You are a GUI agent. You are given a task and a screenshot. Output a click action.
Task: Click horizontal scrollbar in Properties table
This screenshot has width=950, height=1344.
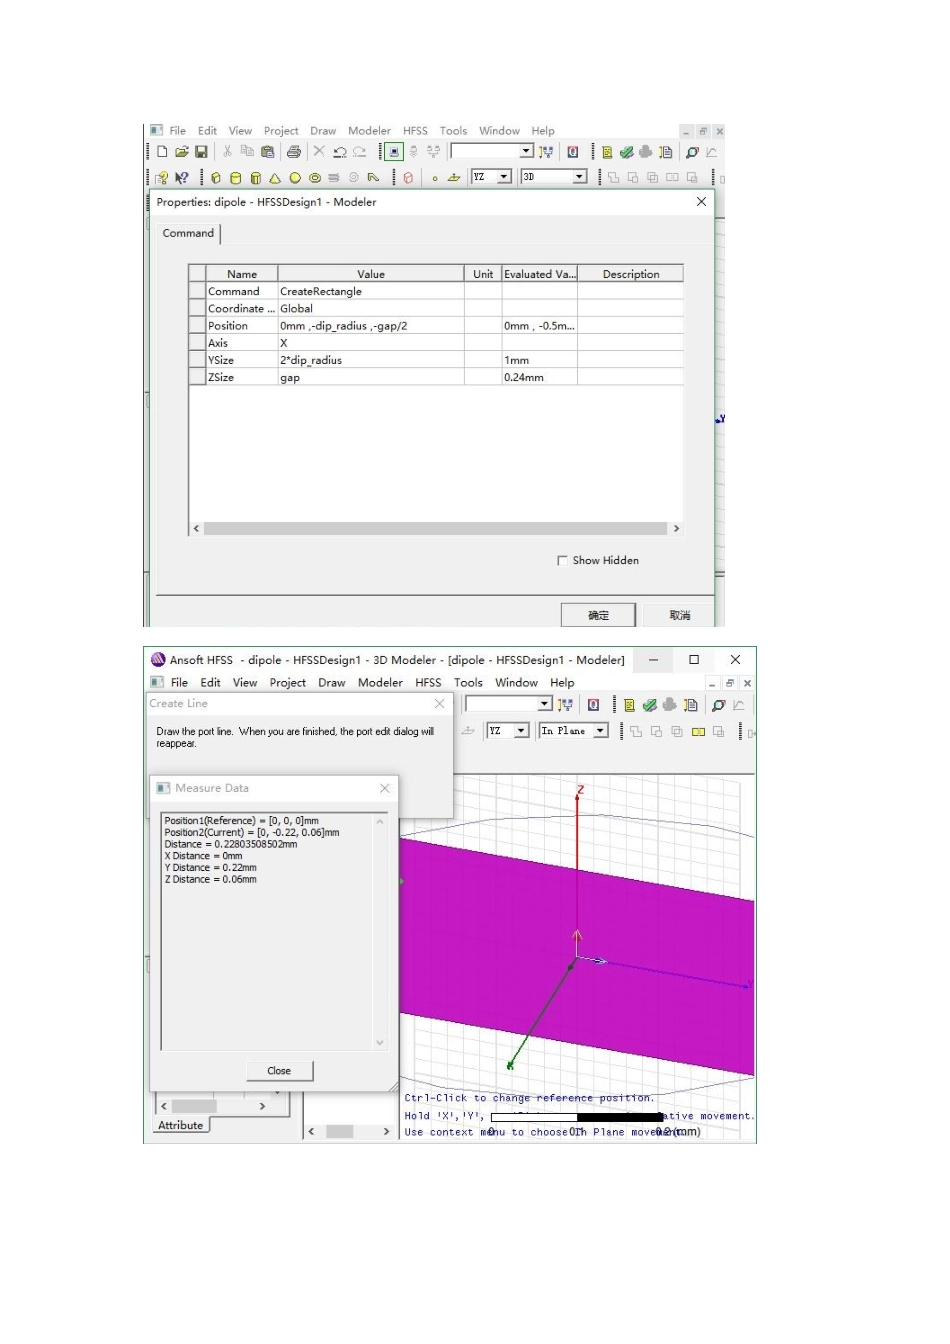tap(435, 529)
